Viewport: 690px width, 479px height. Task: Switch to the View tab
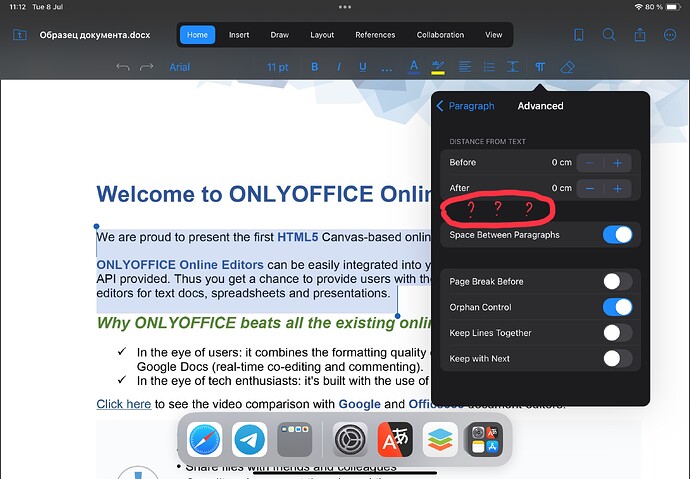pos(493,35)
